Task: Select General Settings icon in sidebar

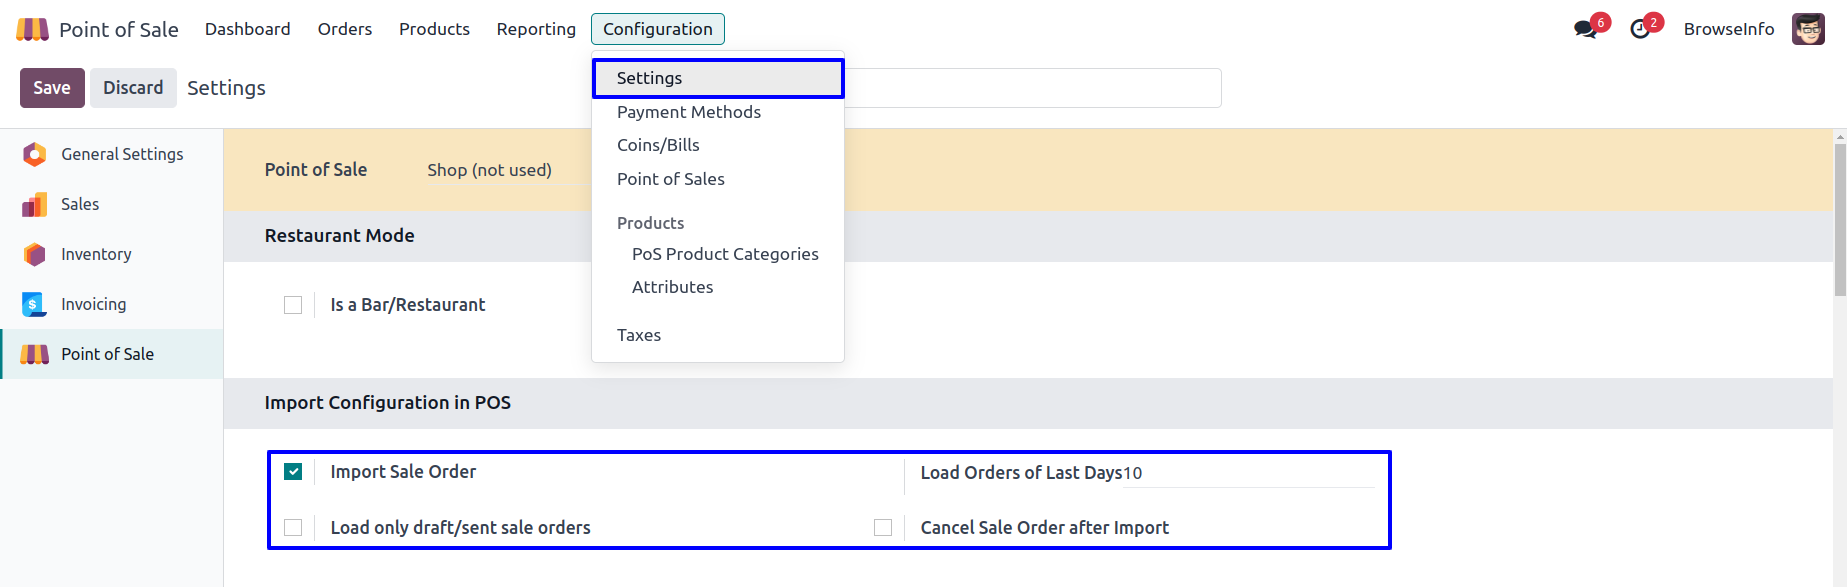Action: 34,154
